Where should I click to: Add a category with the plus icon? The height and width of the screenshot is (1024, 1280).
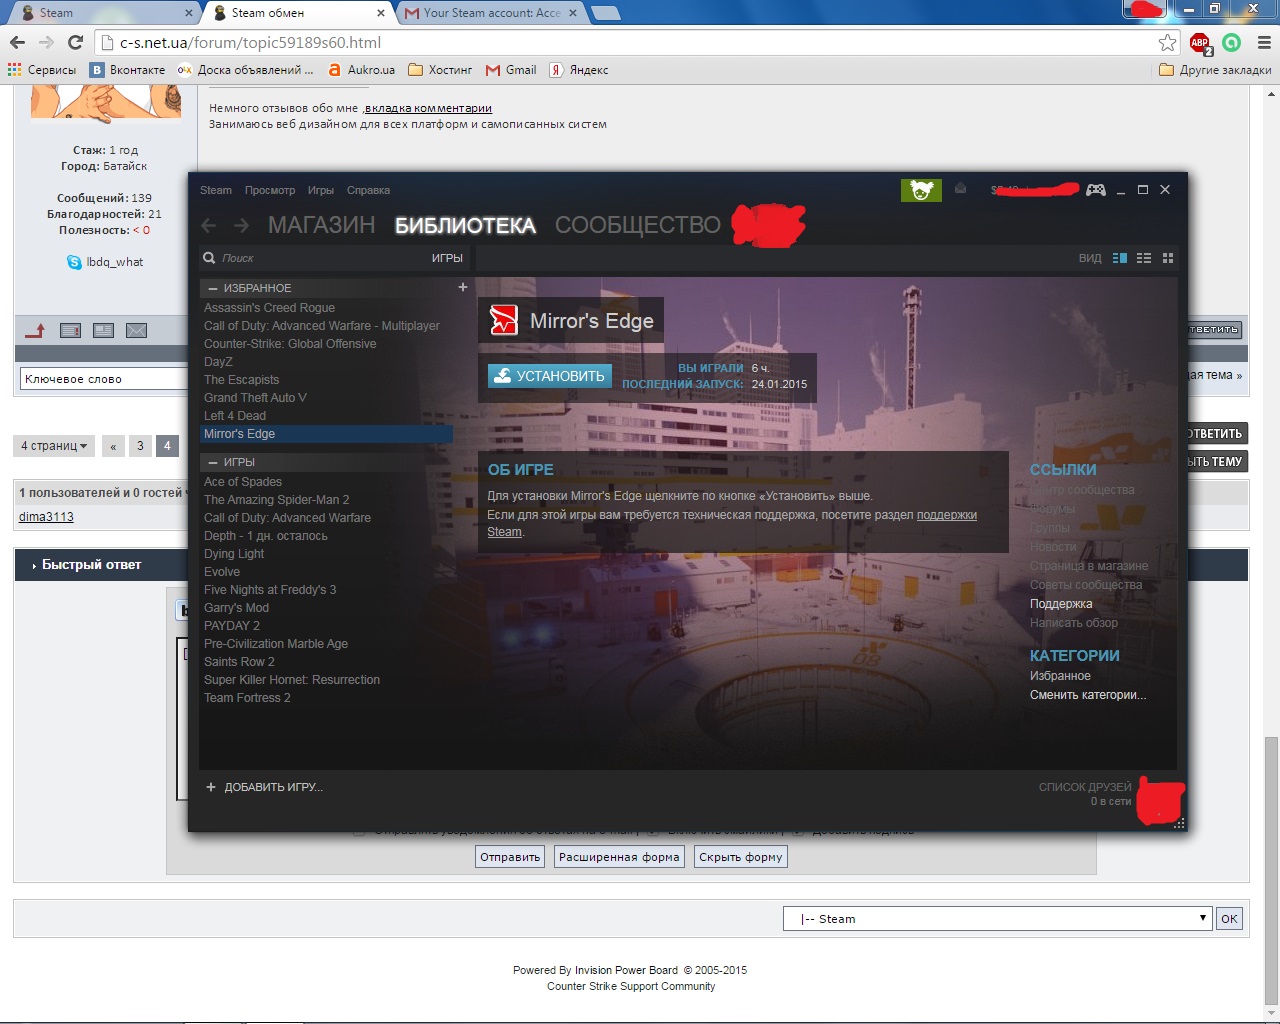462,287
